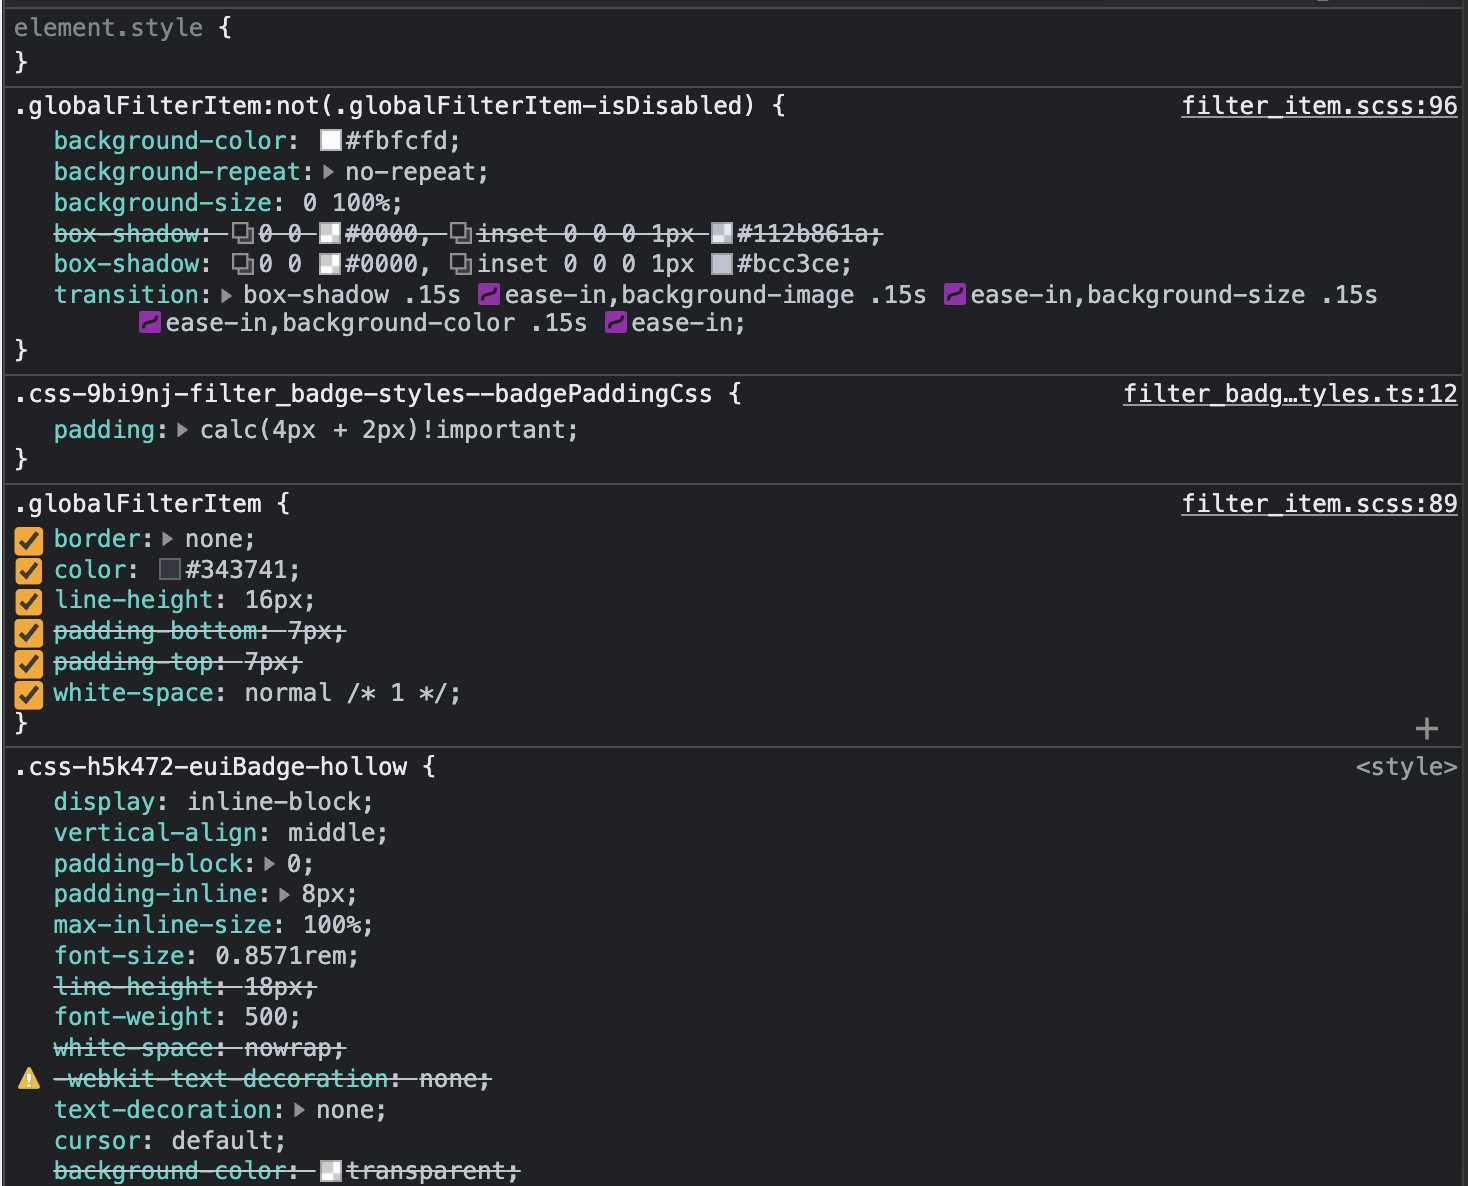Screen dimensions: 1468x1186
Task: Click the warning icon beside -webkit-text-decoration
Action: click(27, 1078)
